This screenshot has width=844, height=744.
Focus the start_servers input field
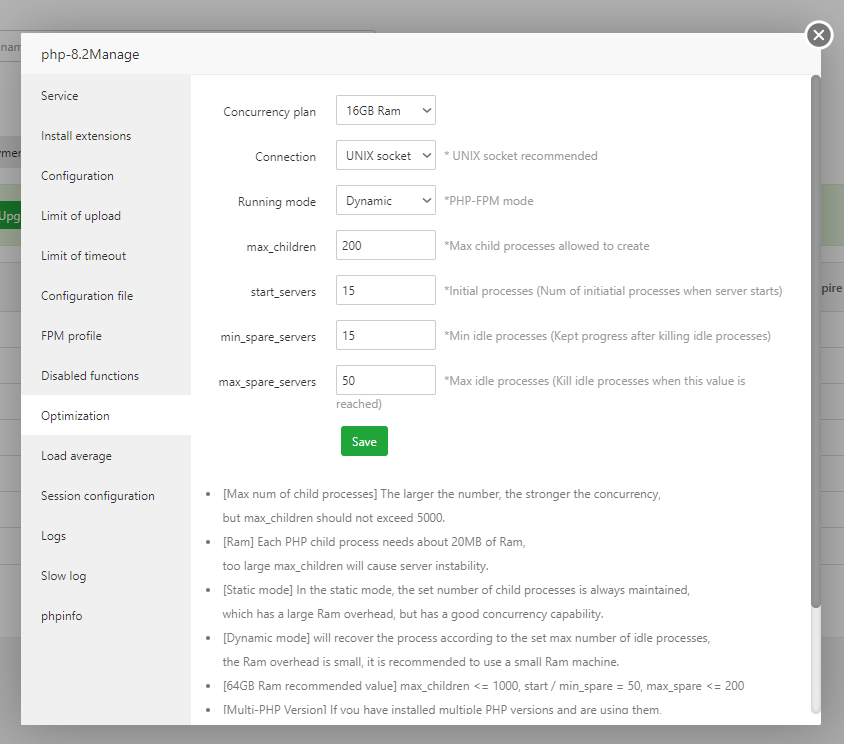click(x=385, y=291)
